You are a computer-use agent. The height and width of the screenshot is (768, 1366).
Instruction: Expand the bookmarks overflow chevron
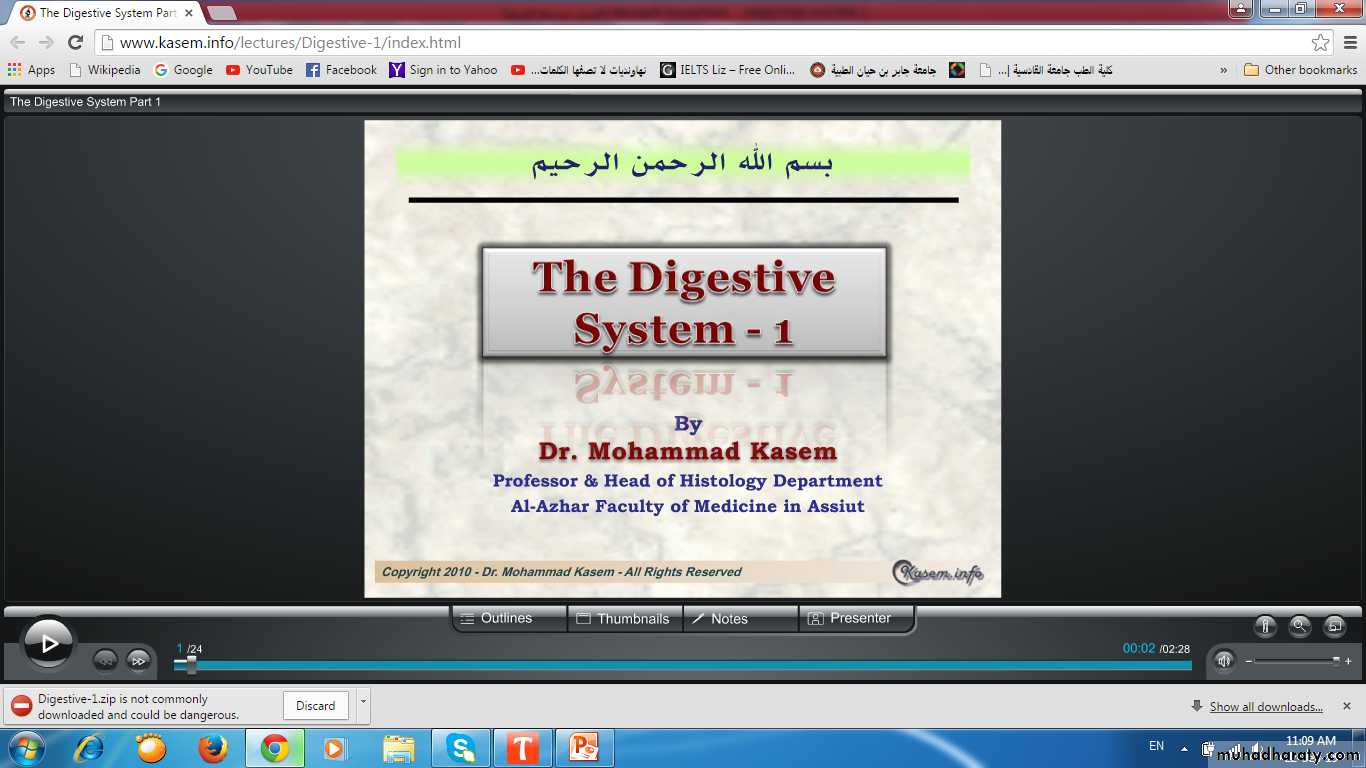pos(1224,70)
